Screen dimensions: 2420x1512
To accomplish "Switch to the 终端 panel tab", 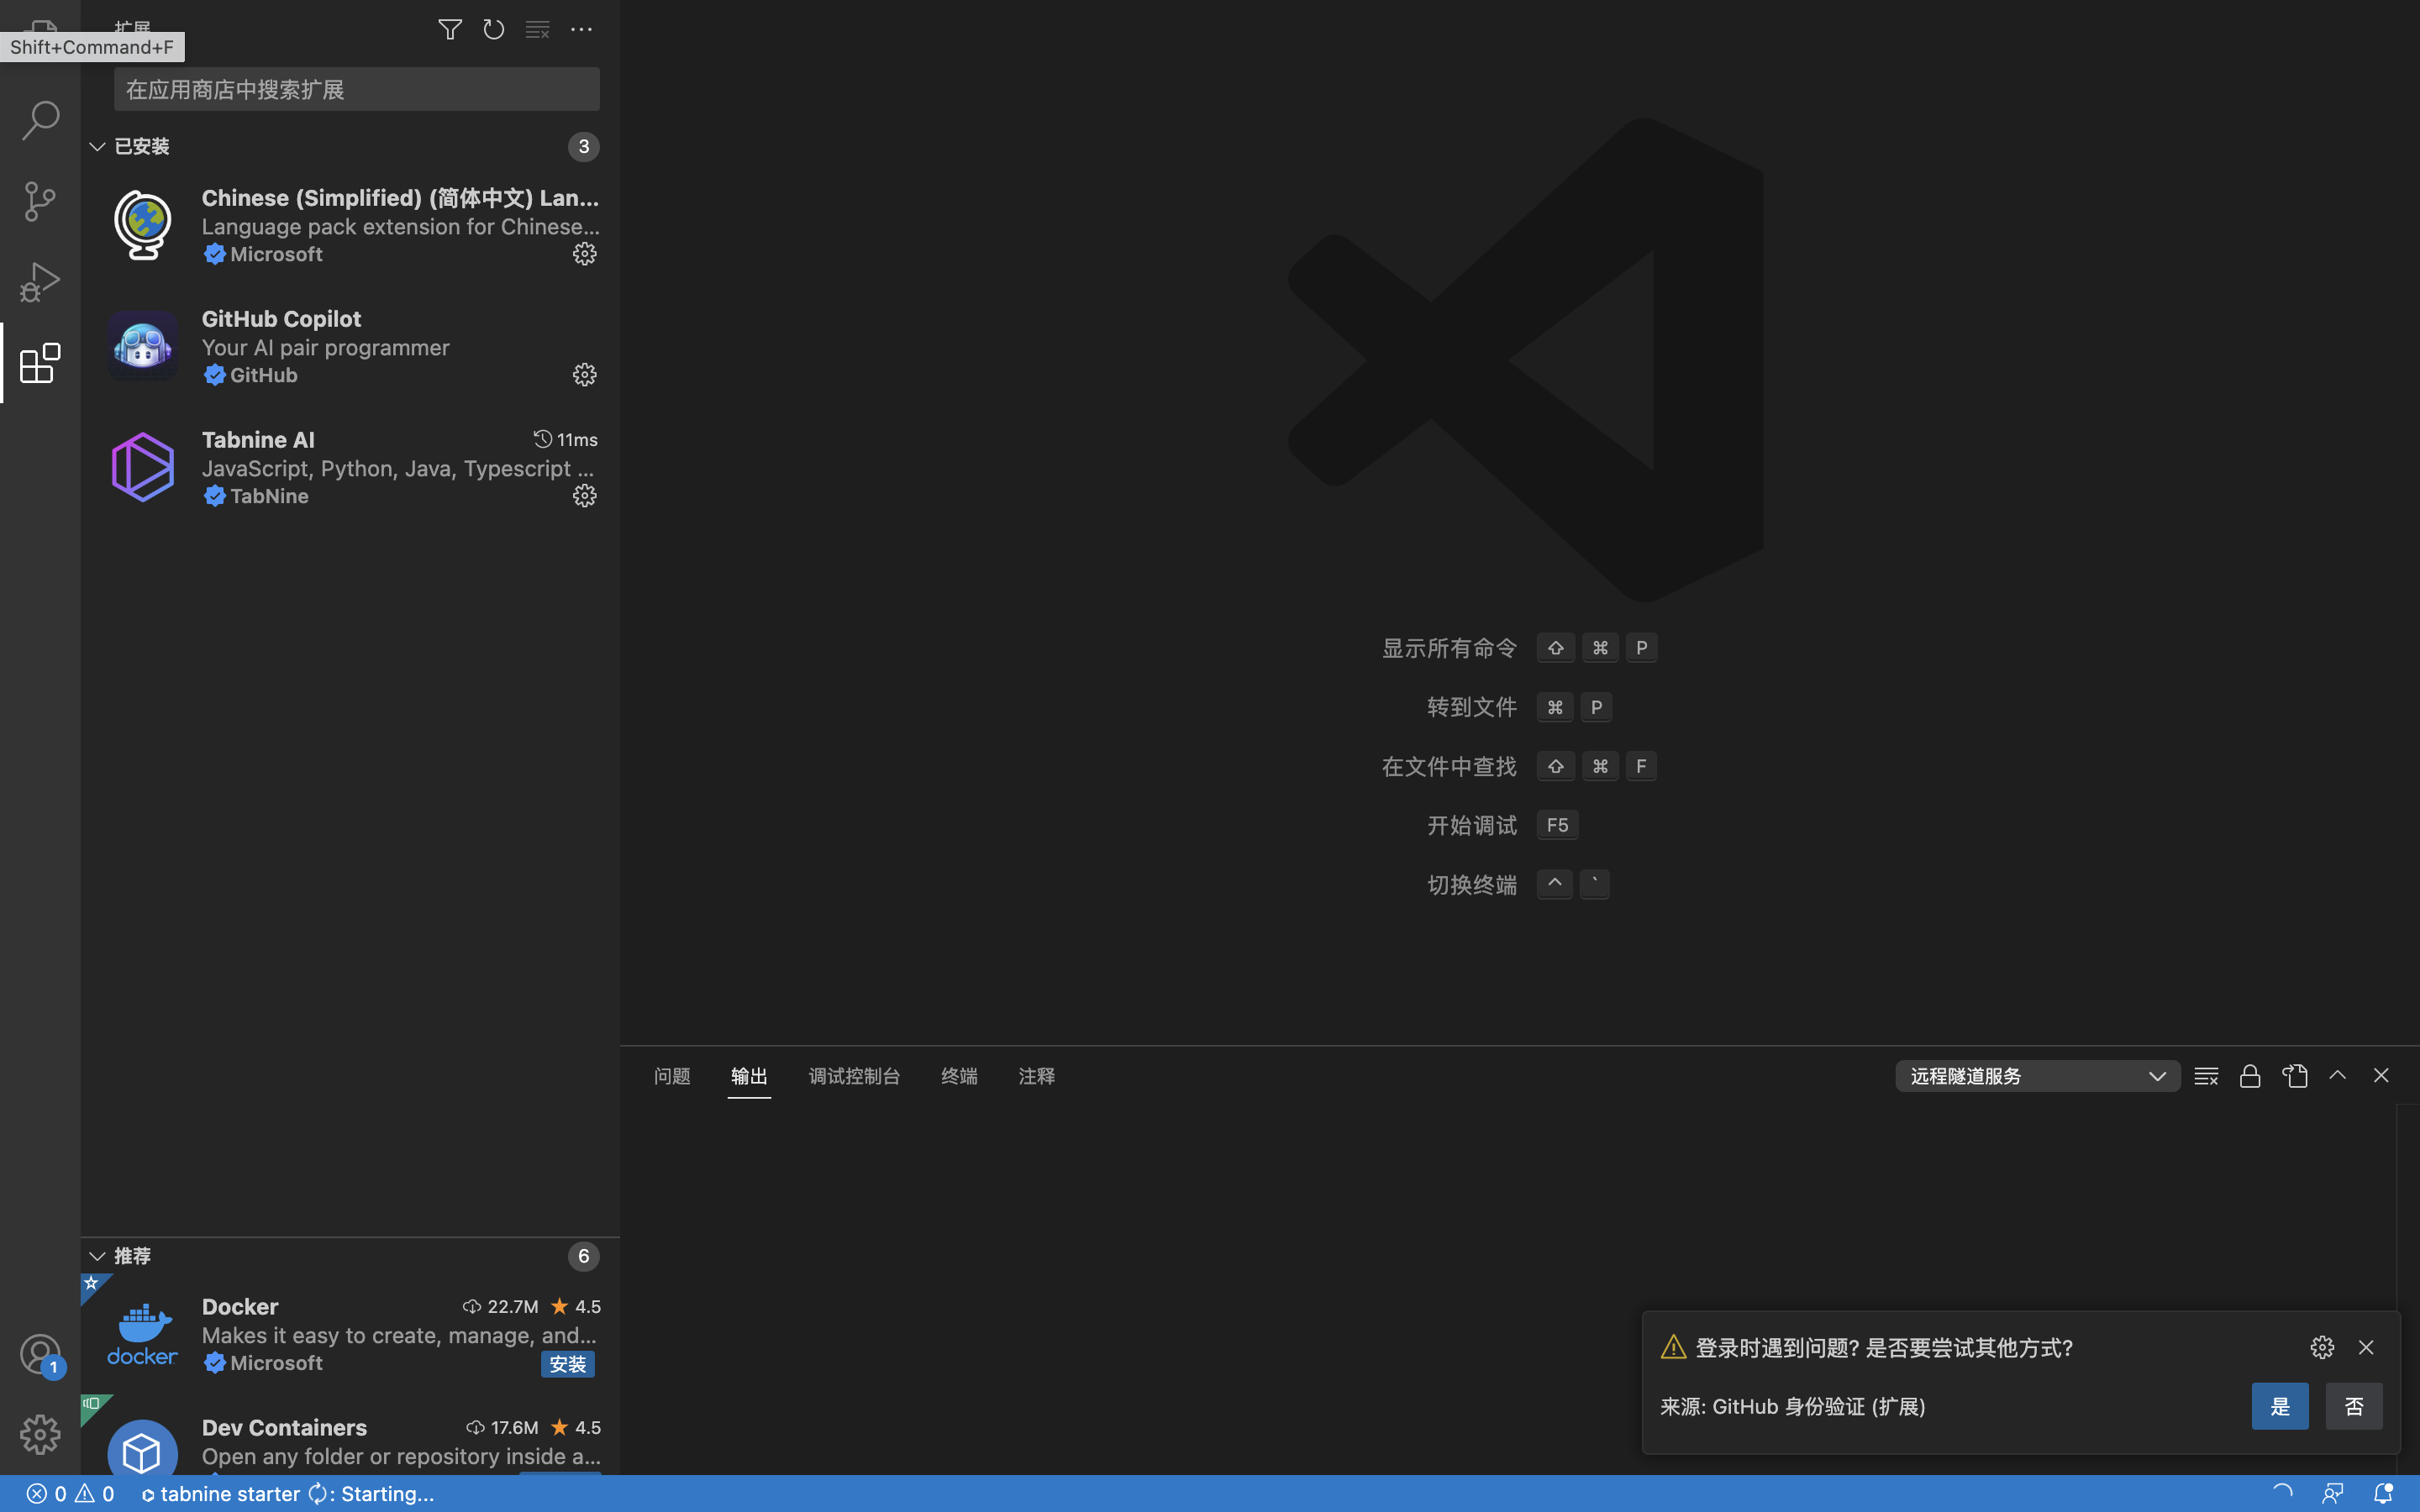I will pyautogui.click(x=958, y=1075).
